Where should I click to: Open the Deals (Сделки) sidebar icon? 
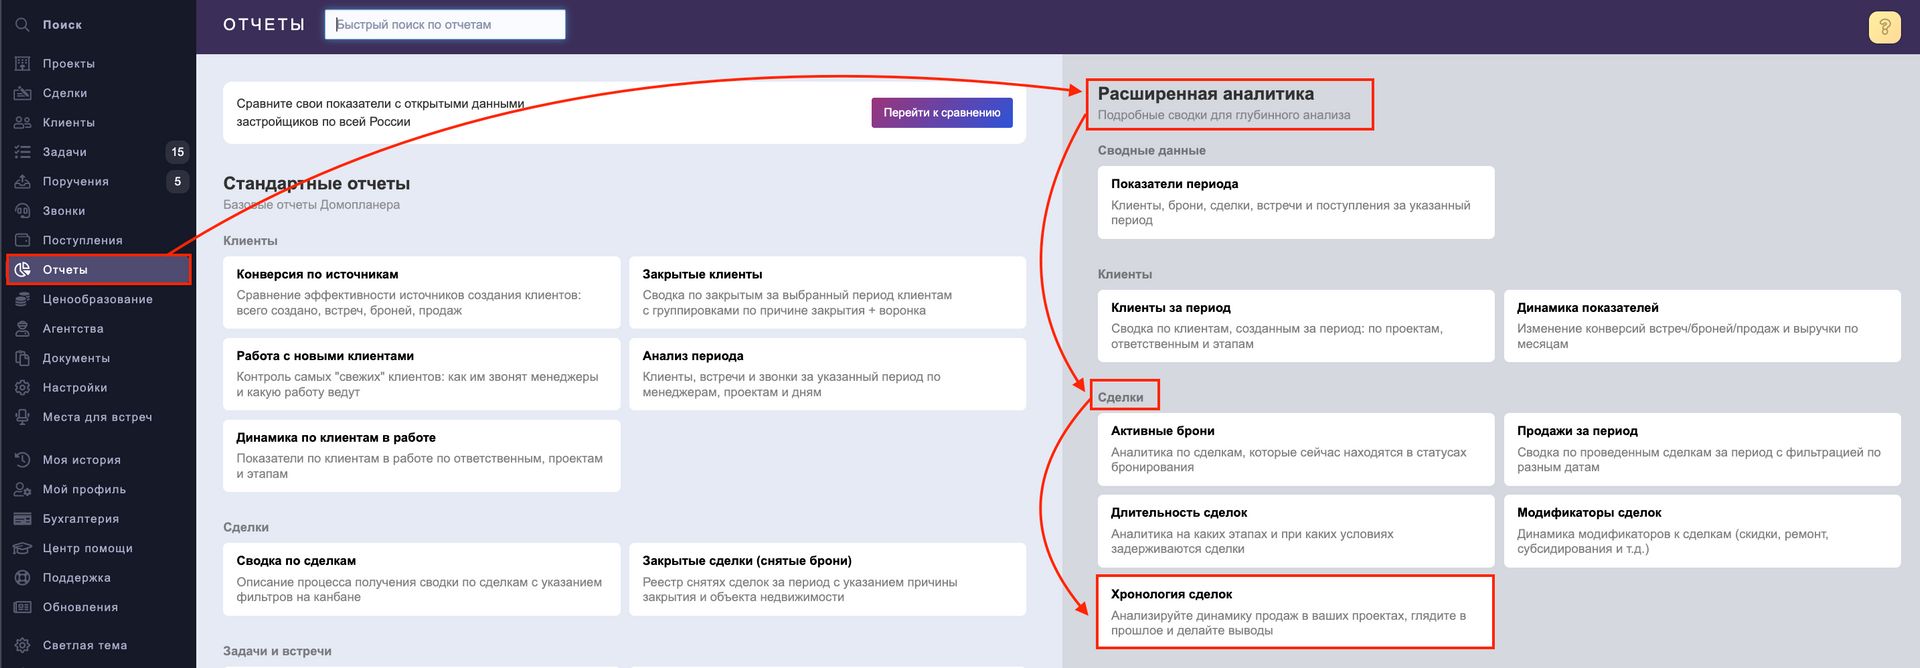click(23, 93)
